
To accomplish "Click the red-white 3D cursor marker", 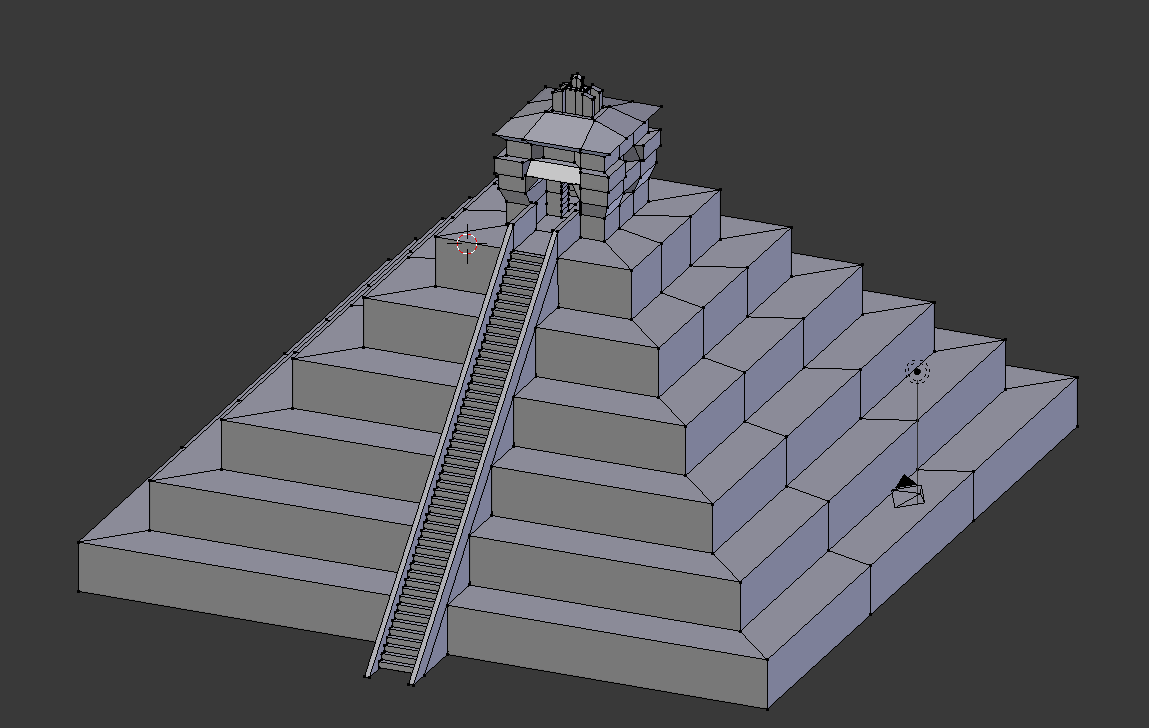I will (467, 243).
